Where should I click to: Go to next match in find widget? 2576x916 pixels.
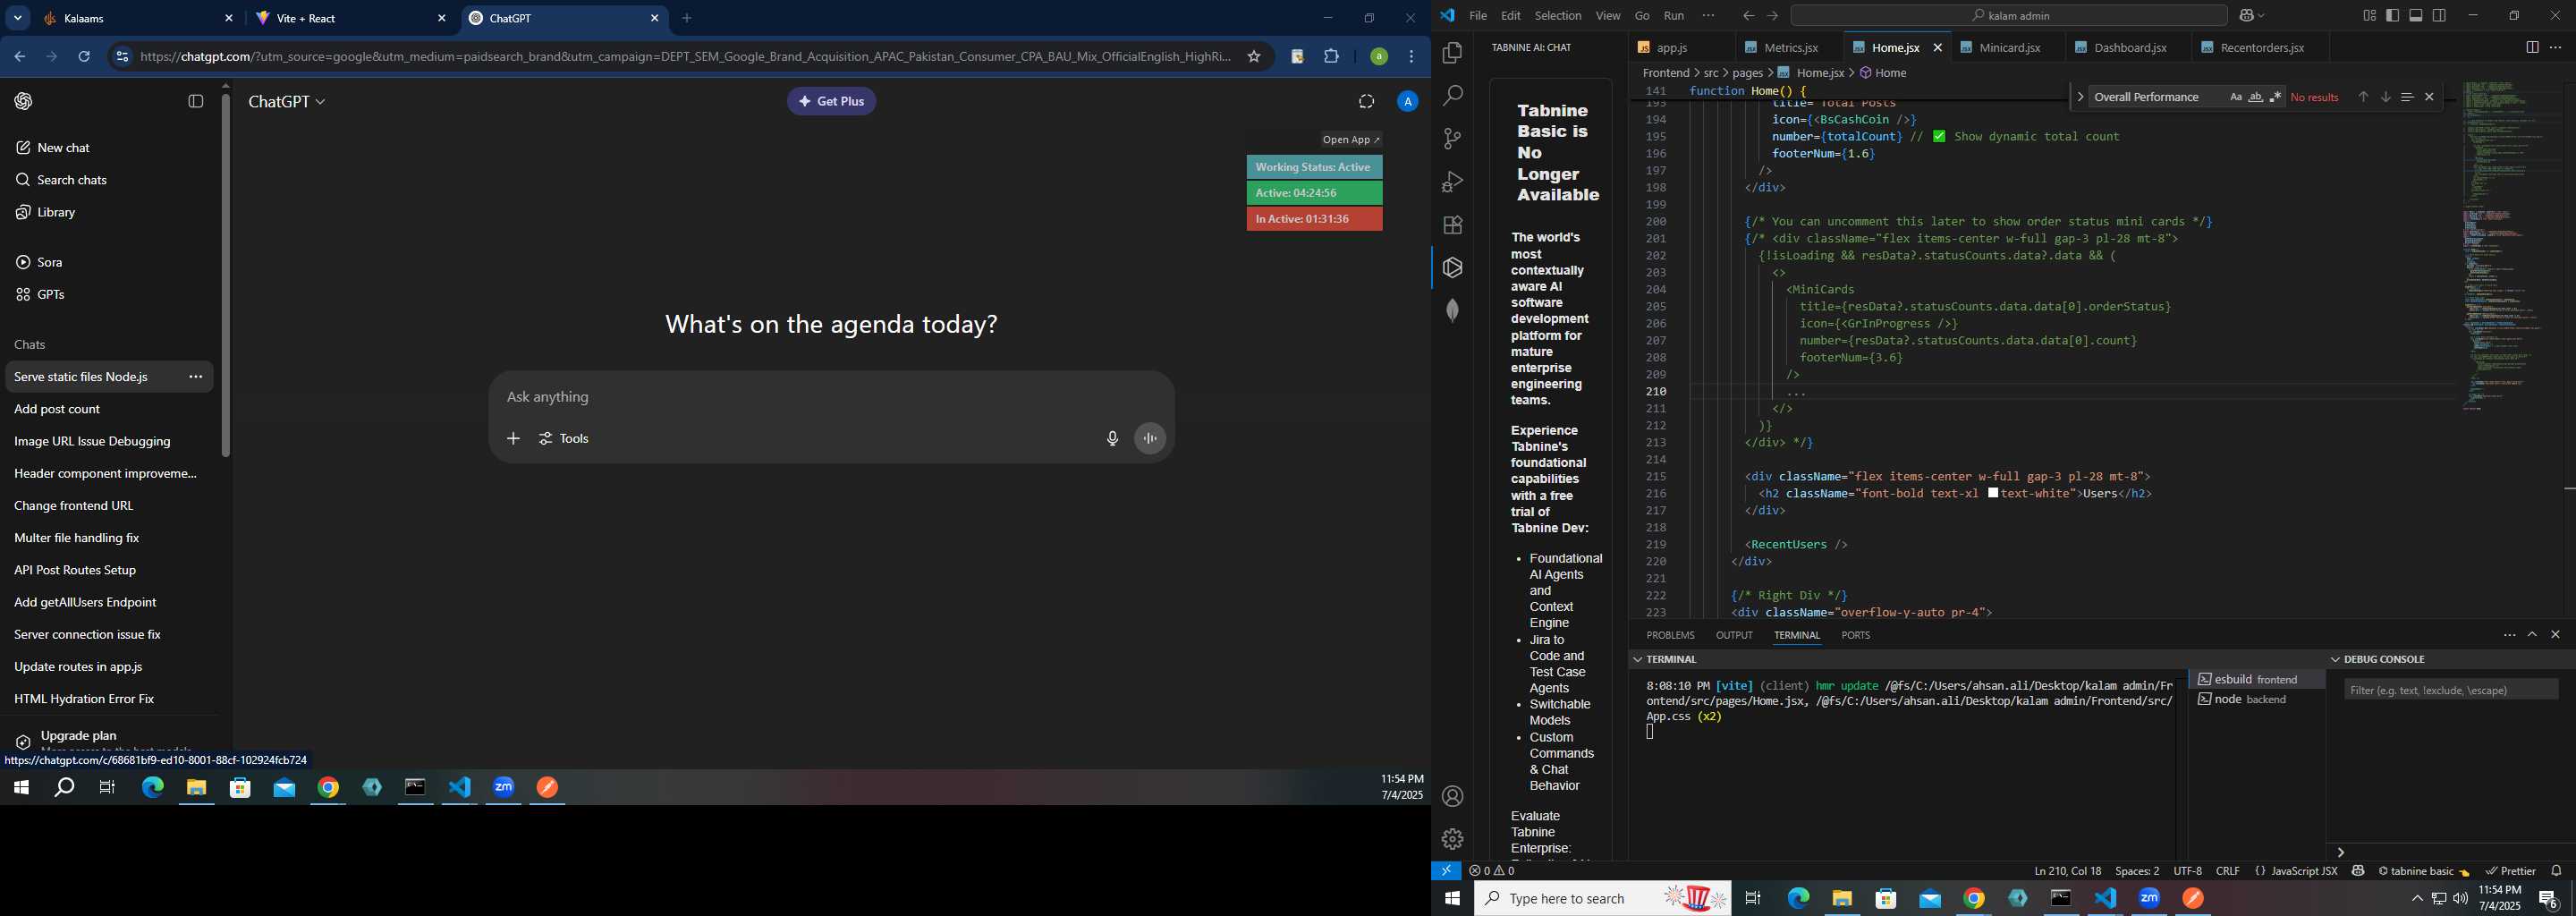(x=2385, y=97)
